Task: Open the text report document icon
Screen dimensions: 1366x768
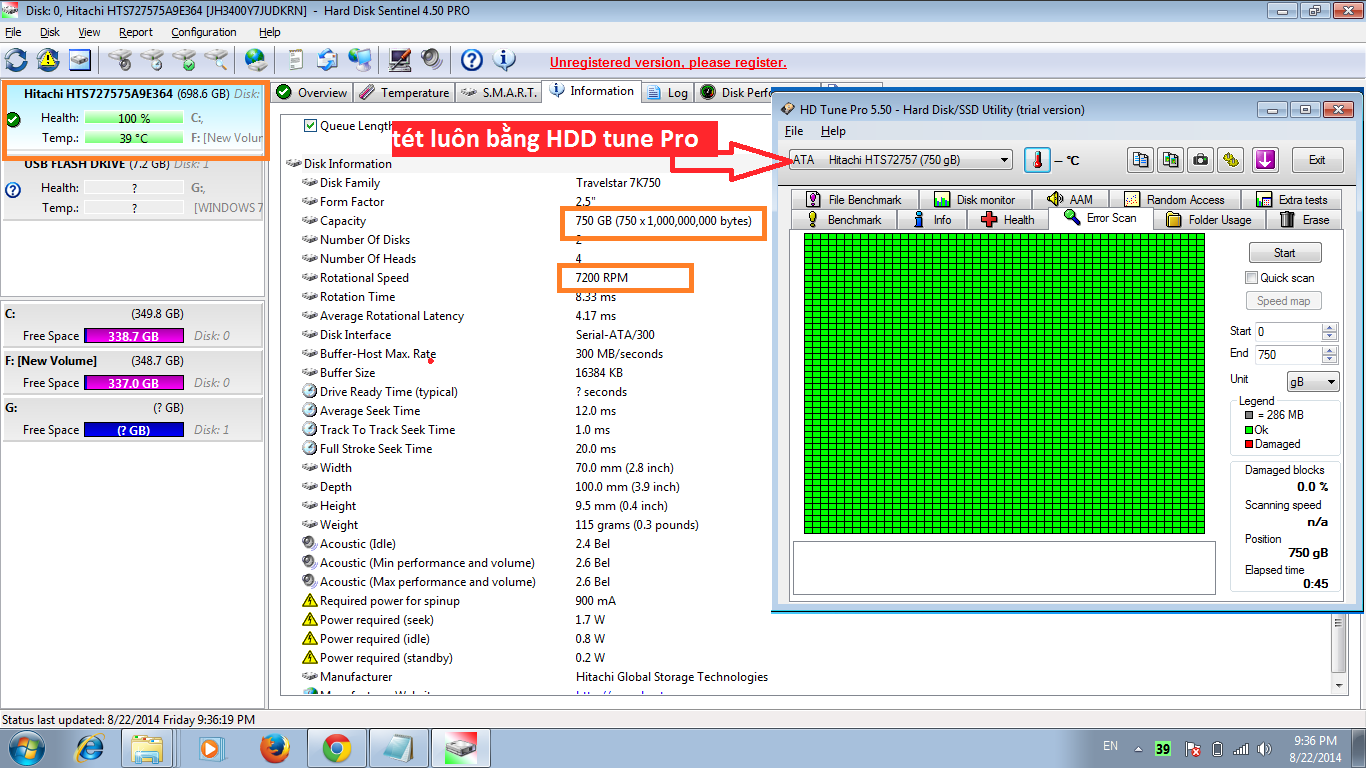Action: pos(296,60)
